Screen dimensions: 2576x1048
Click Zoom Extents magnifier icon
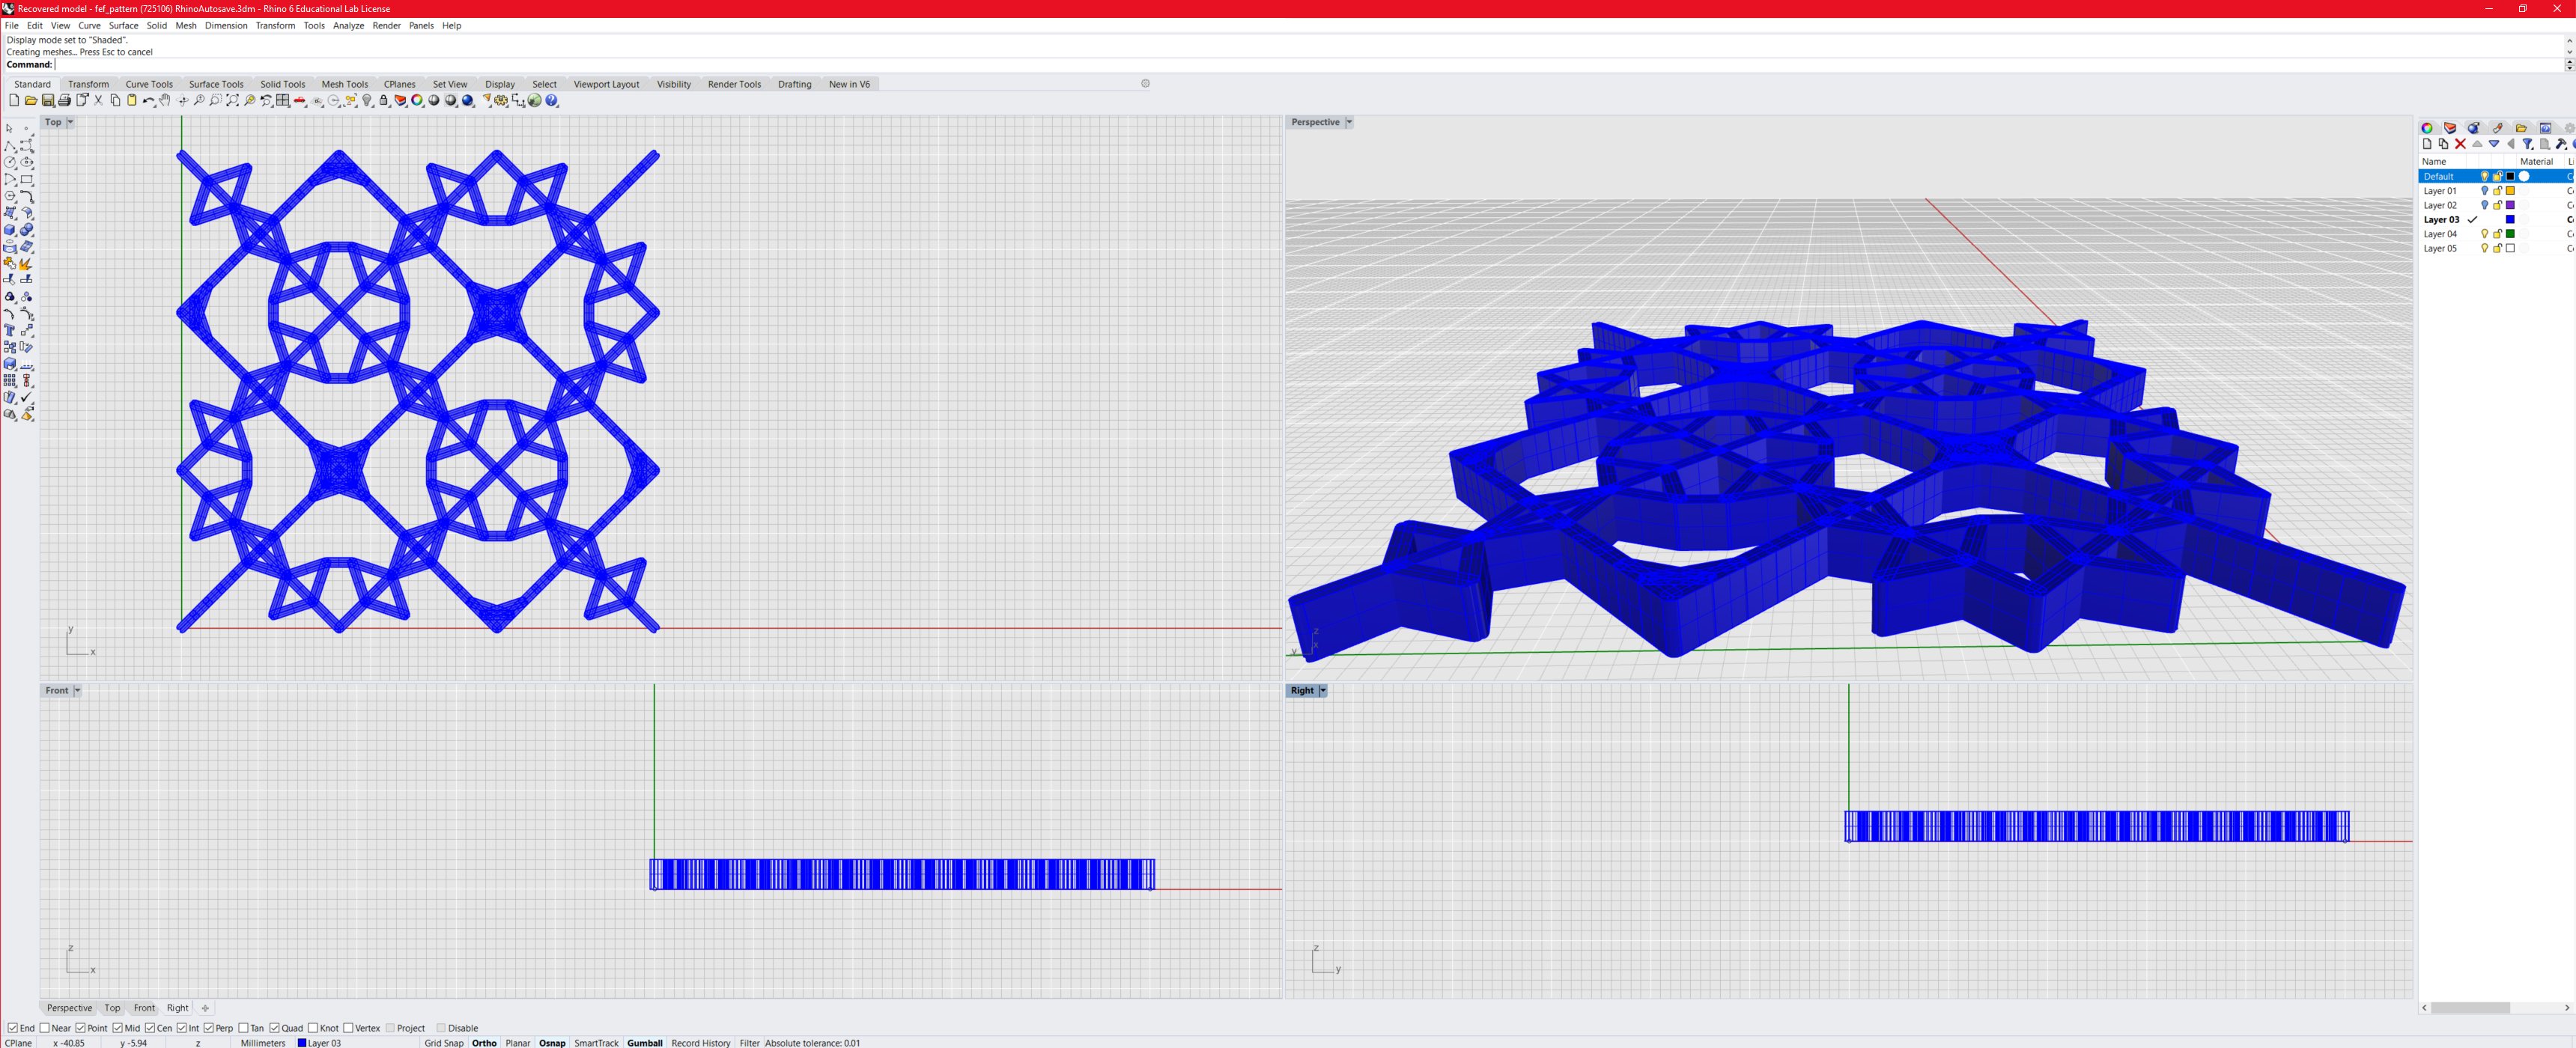click(x=233, y=101)
